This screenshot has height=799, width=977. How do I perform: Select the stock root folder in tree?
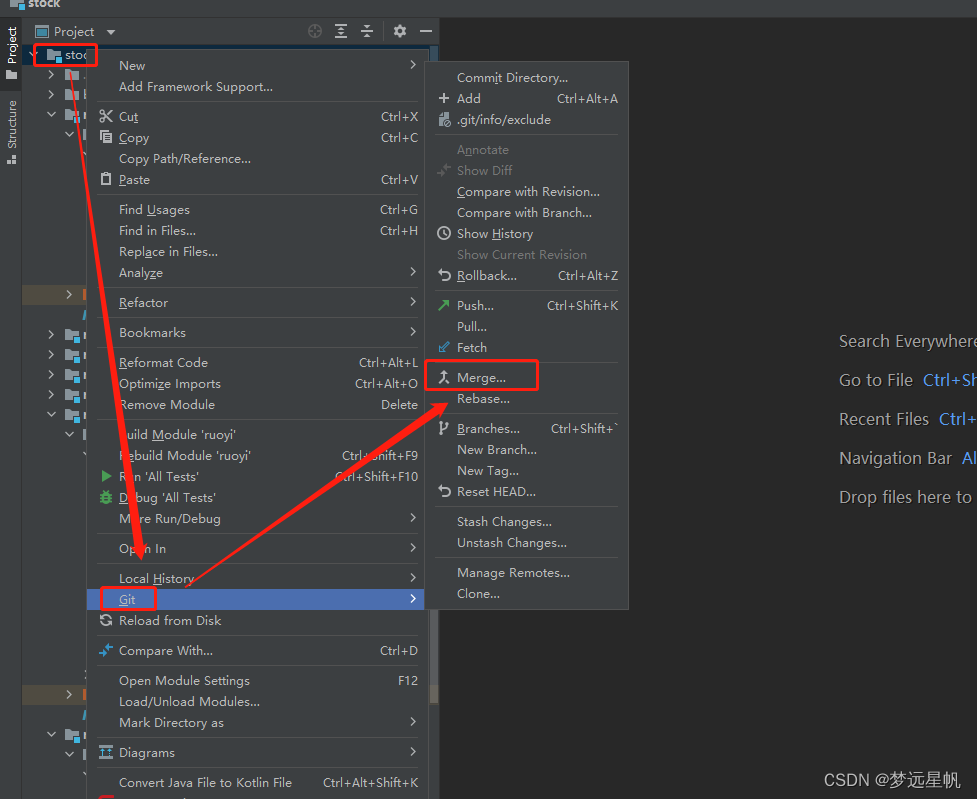(67, 55)
